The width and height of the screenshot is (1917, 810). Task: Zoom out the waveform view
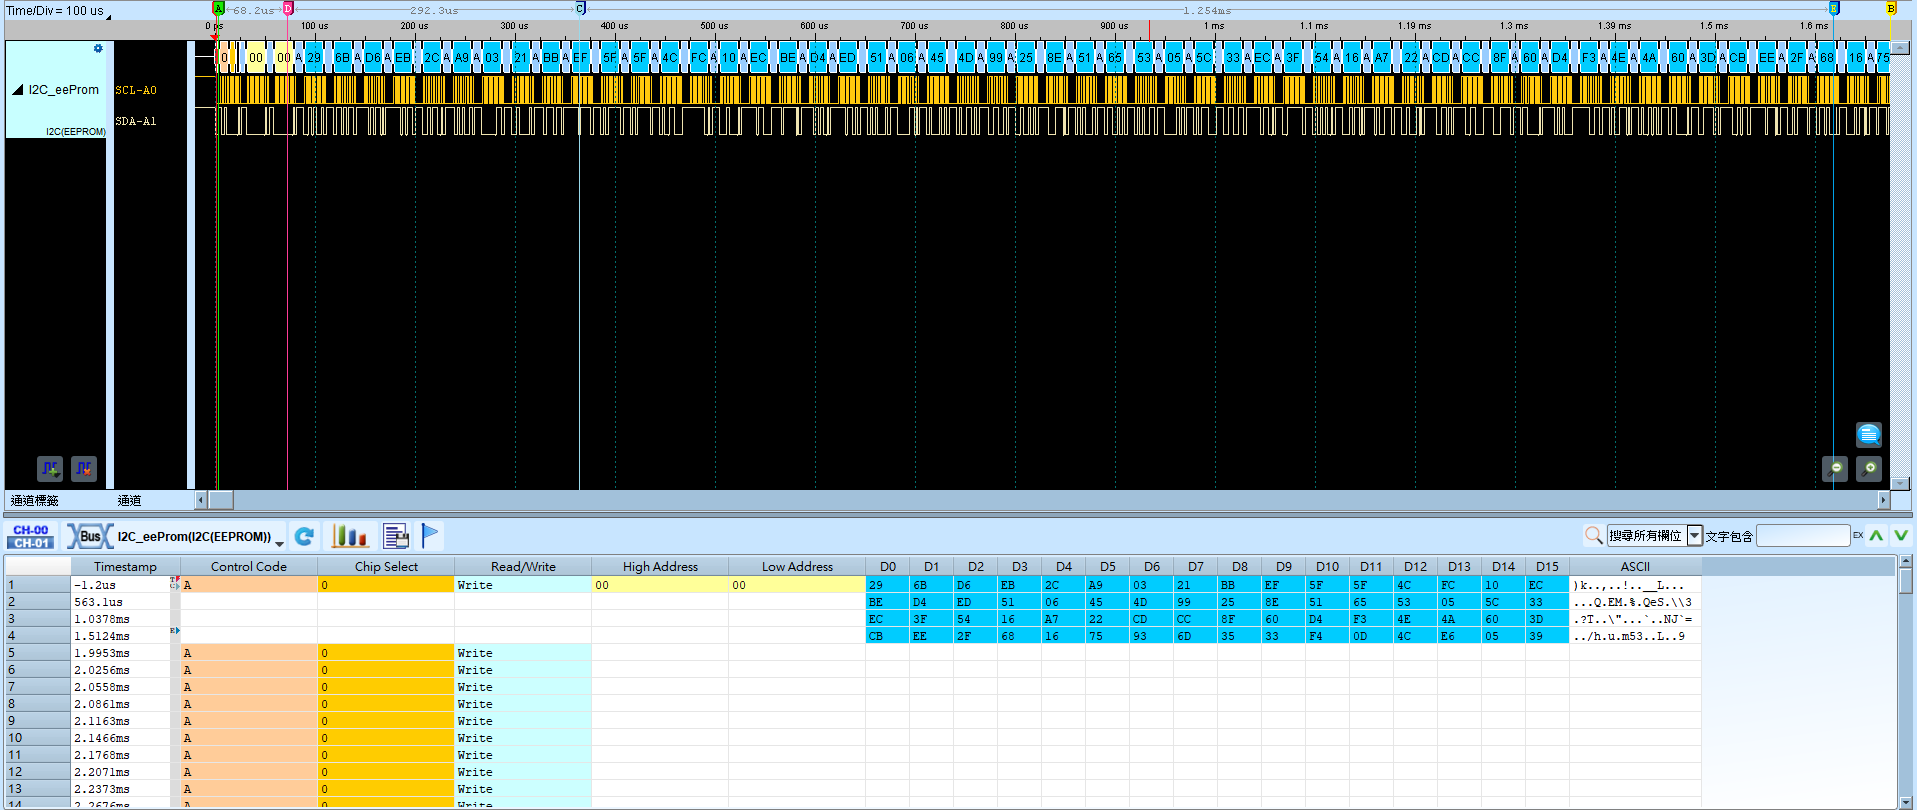[x=1835, y=468]
